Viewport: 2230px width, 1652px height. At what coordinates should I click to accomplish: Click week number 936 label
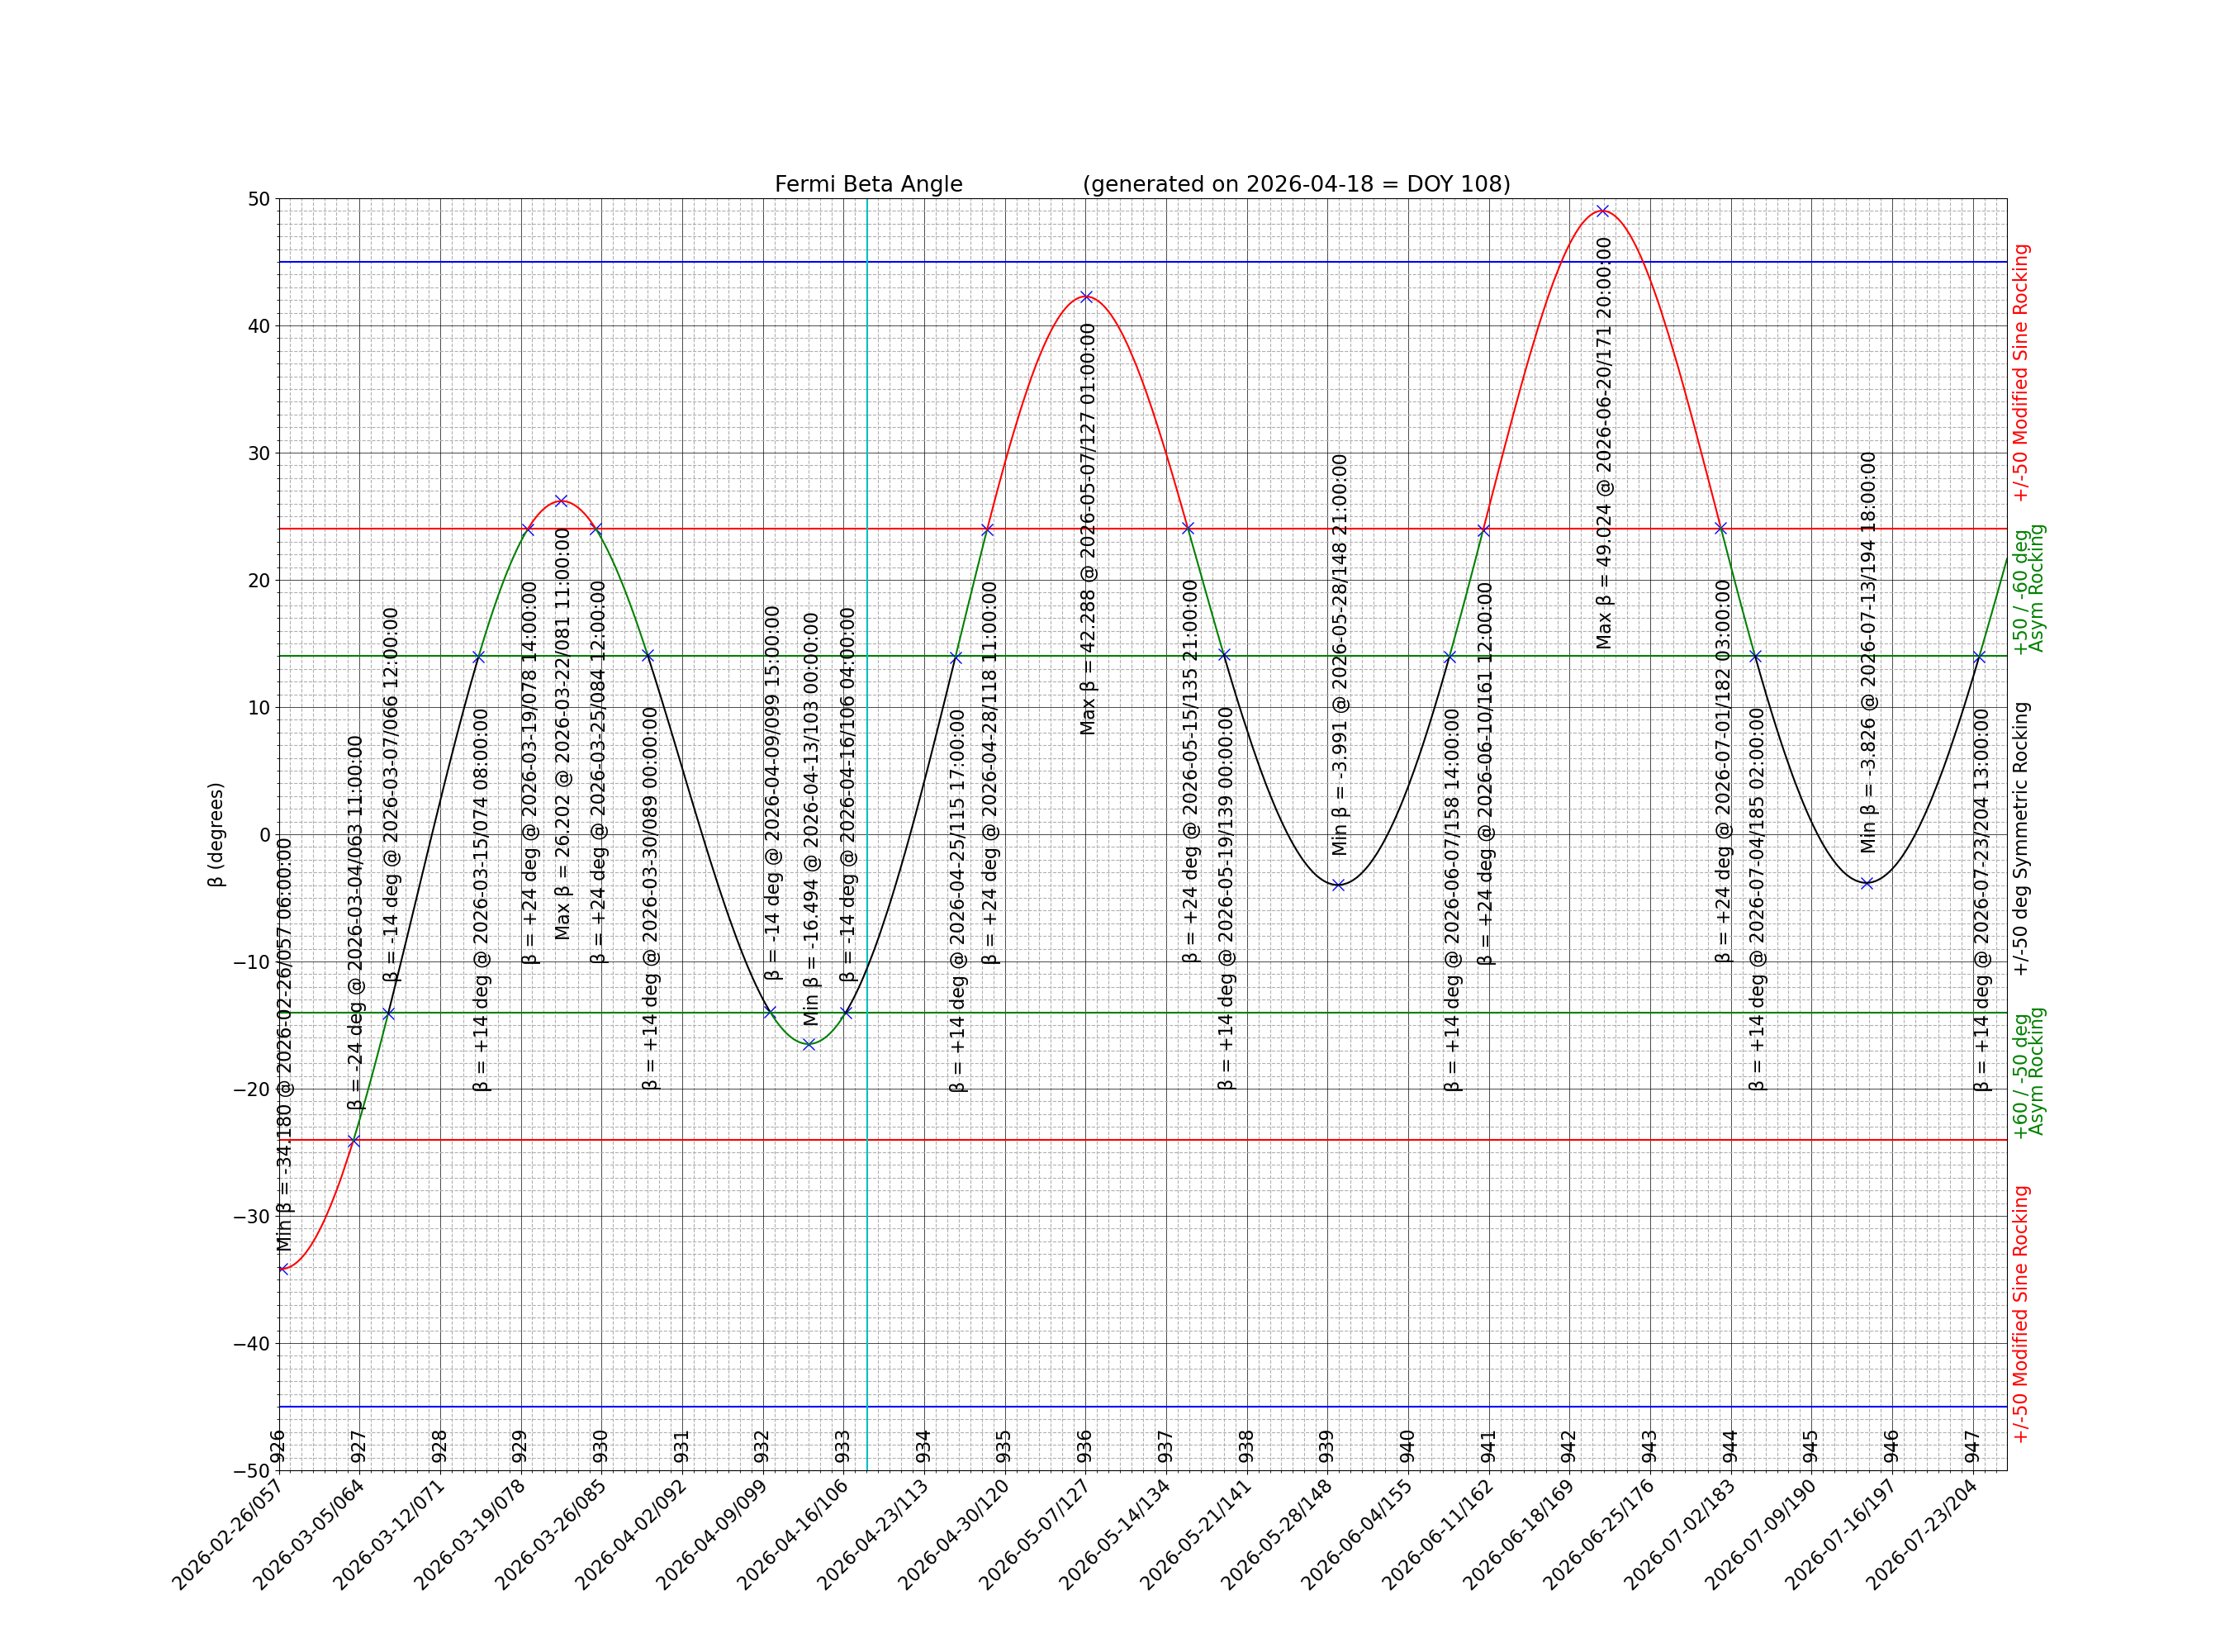[1085, 1446]
